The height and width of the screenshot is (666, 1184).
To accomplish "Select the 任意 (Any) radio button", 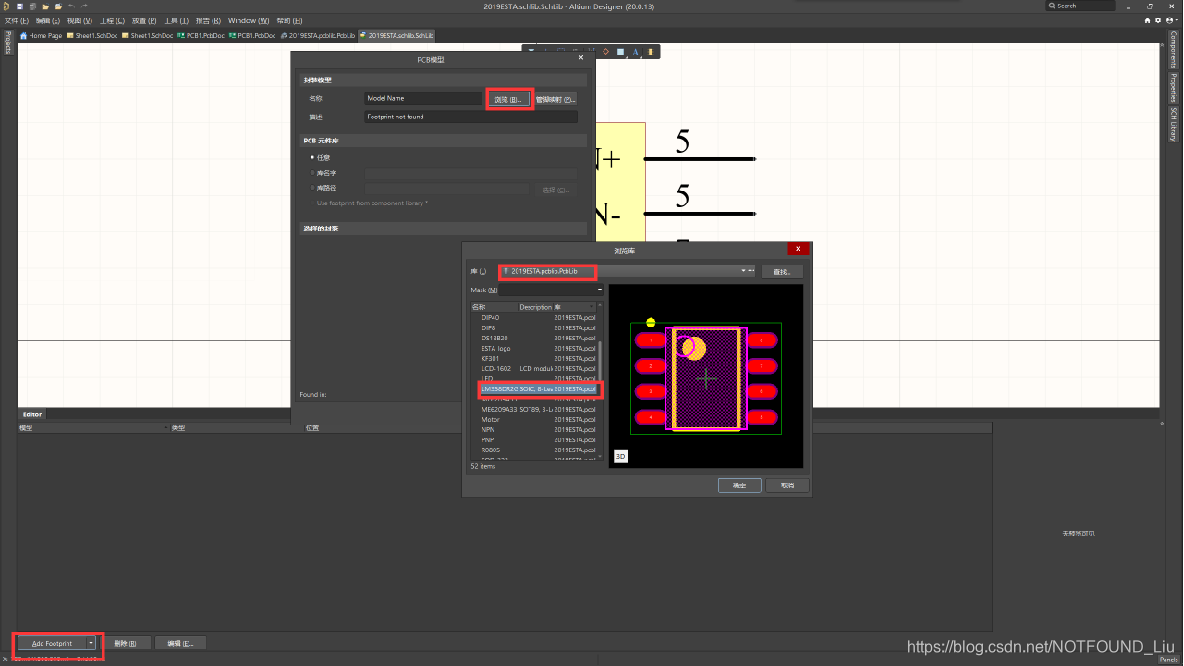I will [312, 157].
